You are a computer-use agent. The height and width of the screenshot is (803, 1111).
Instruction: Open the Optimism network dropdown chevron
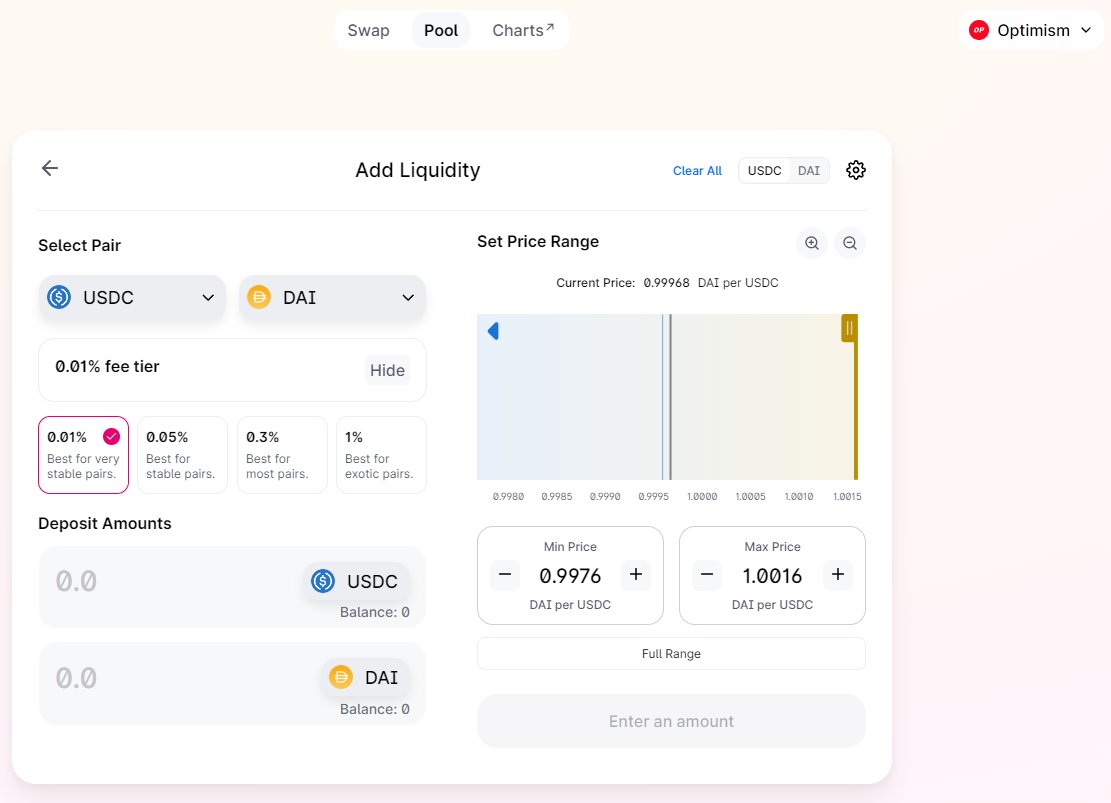[x=1085, y=30]
